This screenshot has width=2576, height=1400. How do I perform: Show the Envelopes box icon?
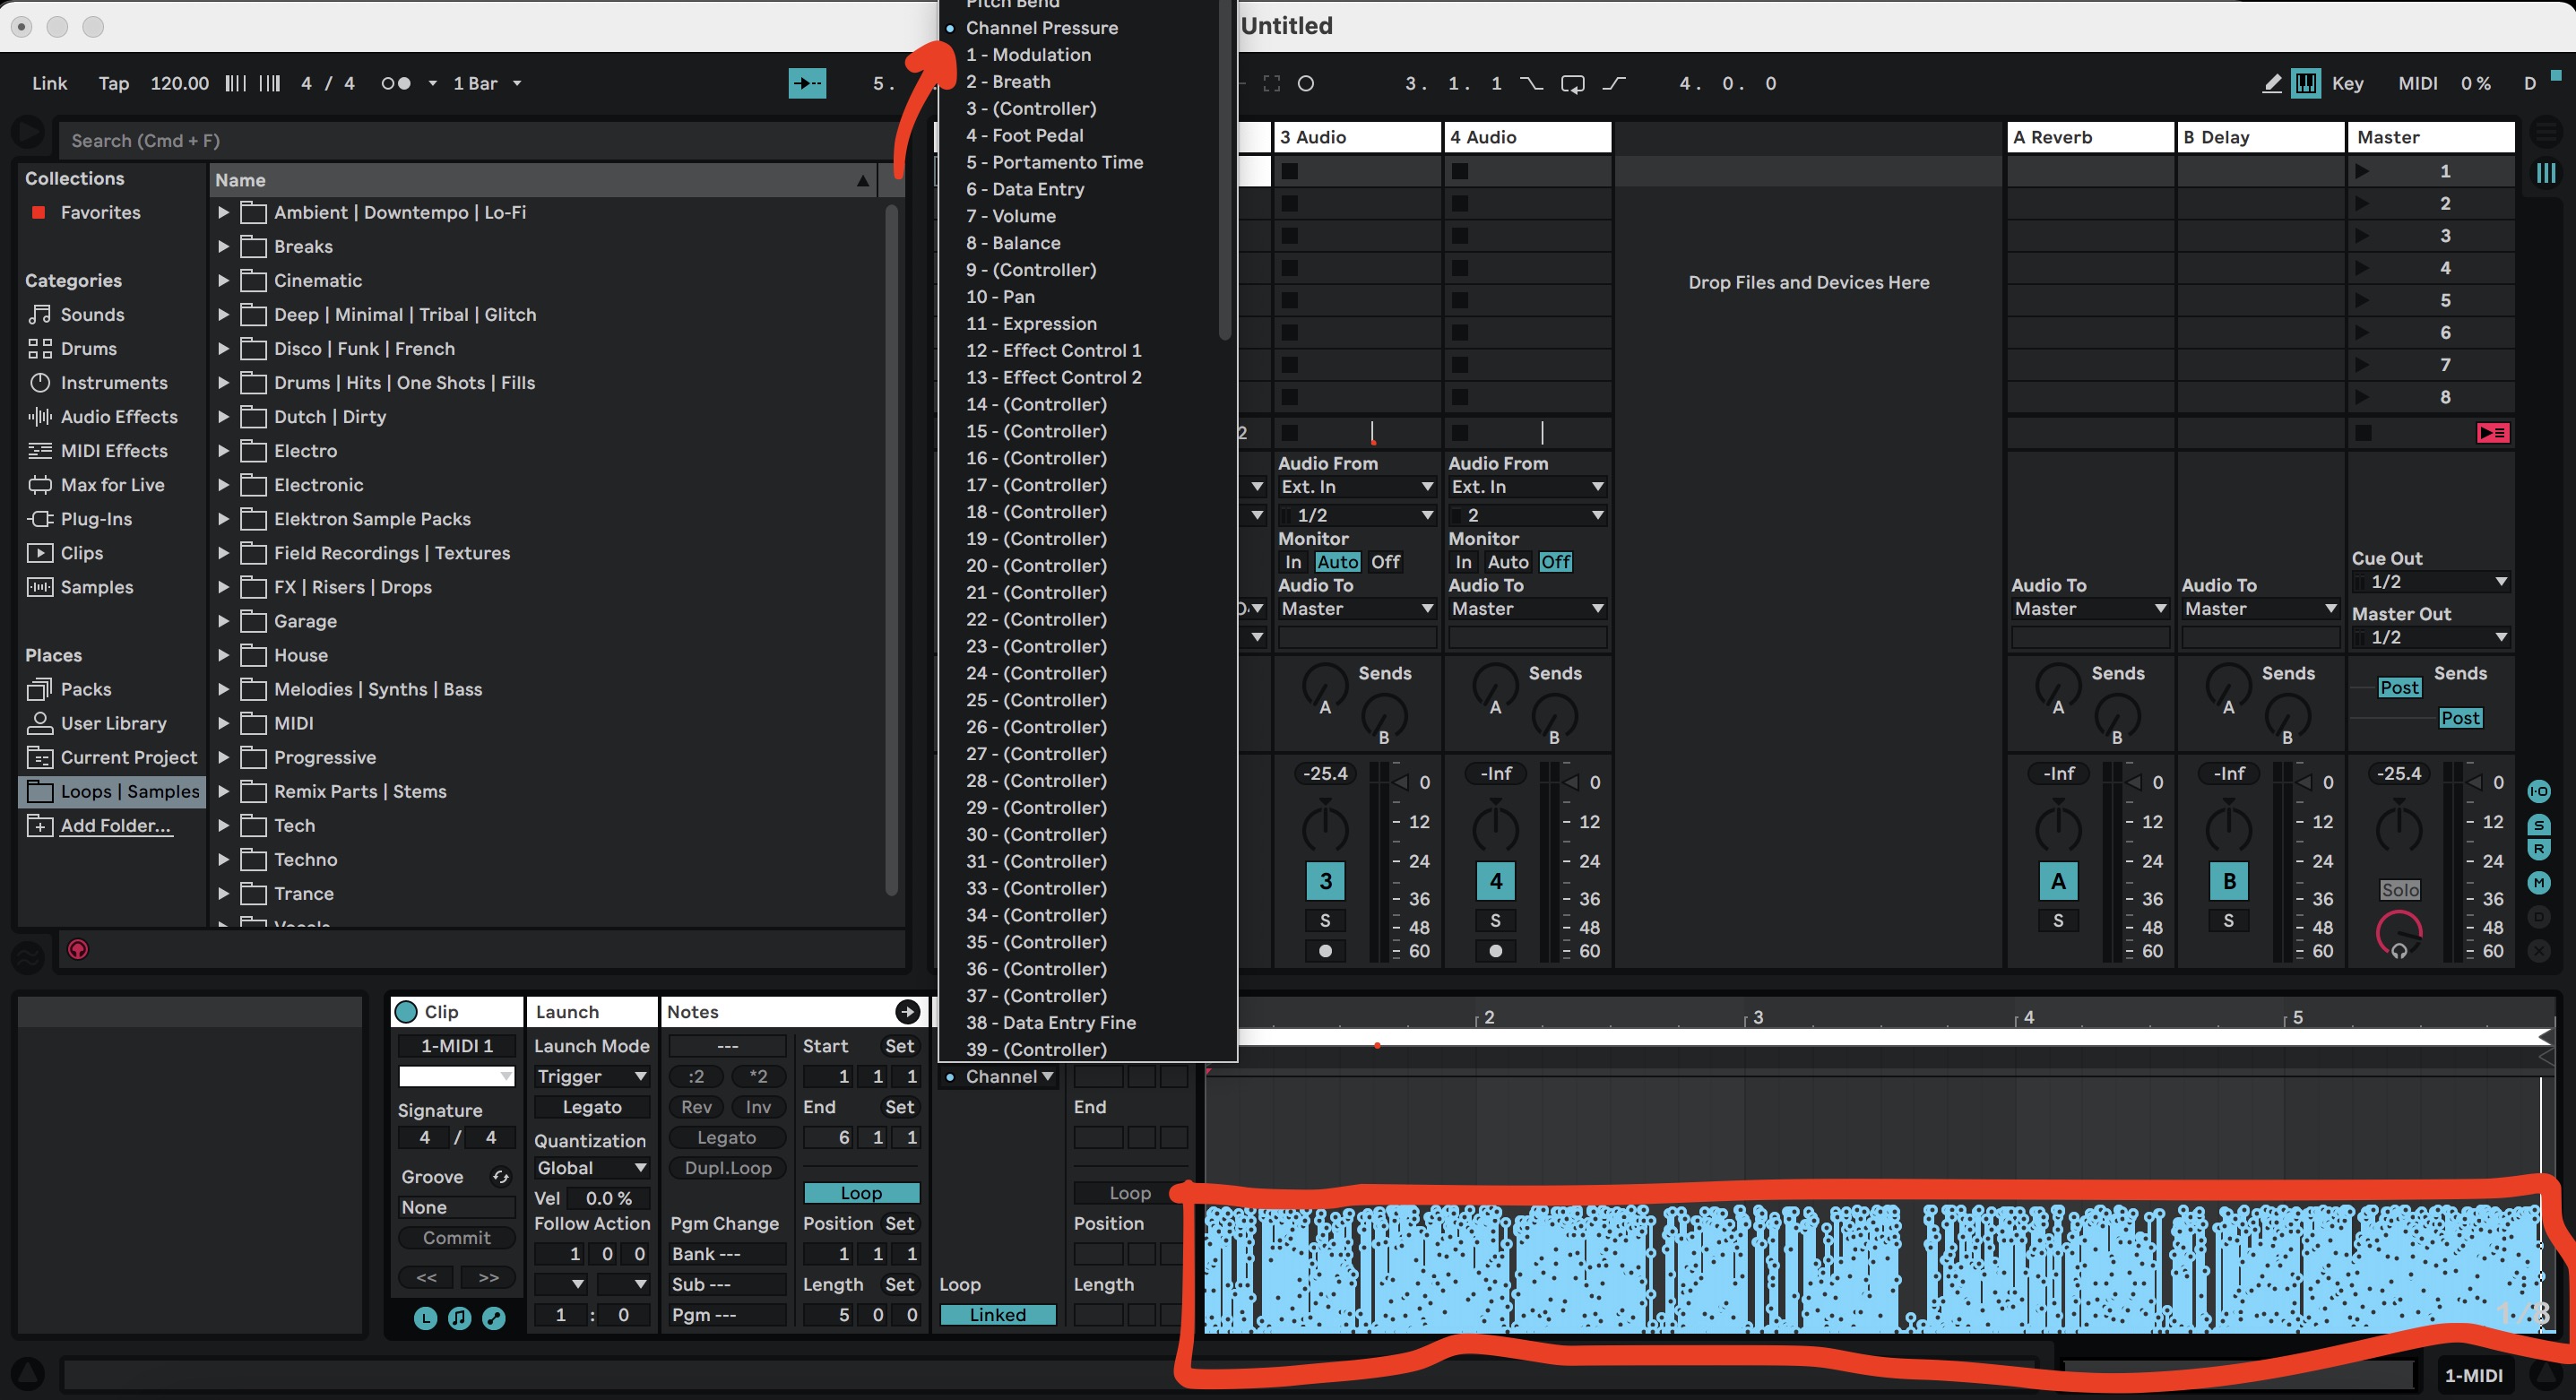(493, 1318)
